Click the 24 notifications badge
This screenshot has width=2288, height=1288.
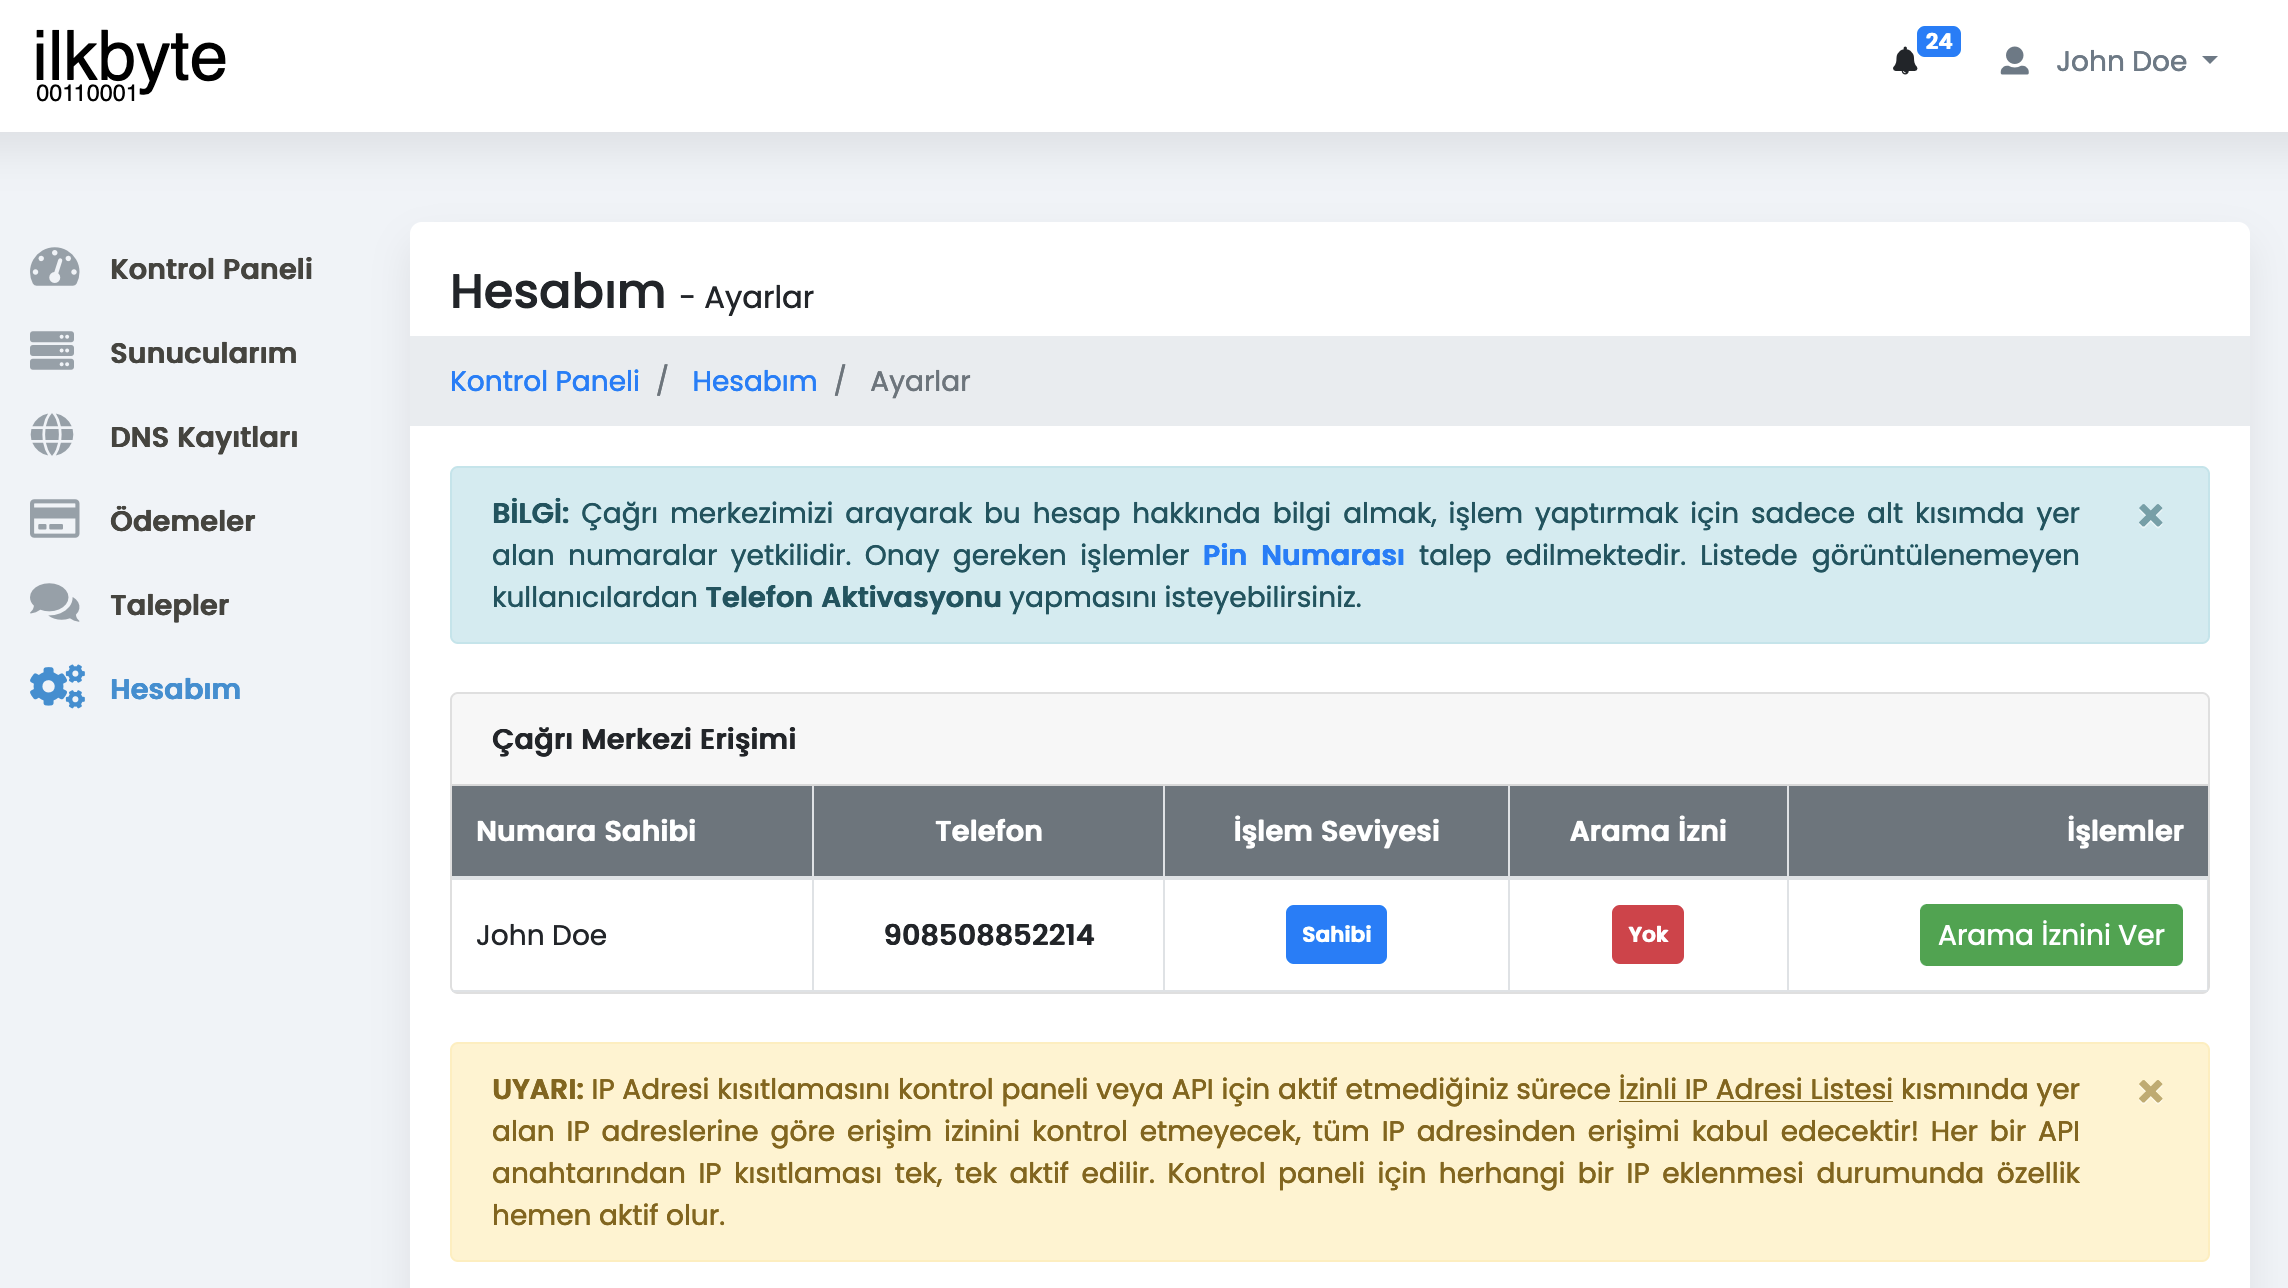pos(1939,41)
